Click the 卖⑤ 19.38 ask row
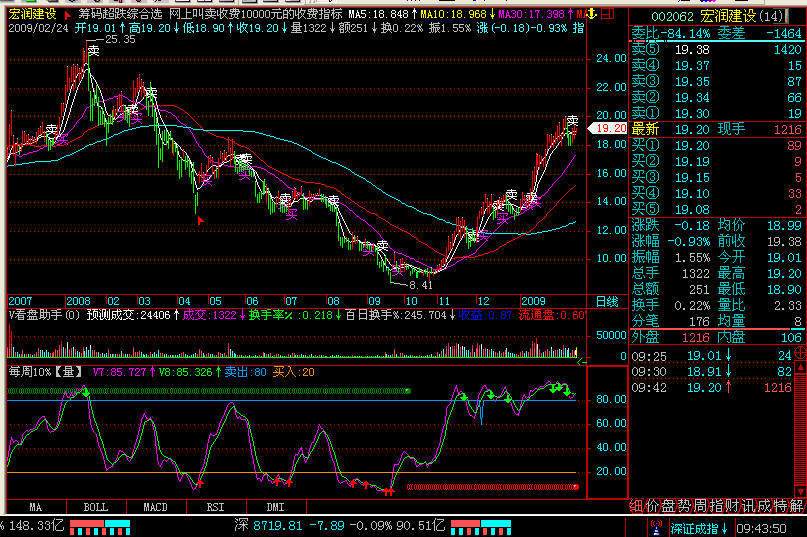This screenshot has width=807, height=537. [x=716, y=49]
